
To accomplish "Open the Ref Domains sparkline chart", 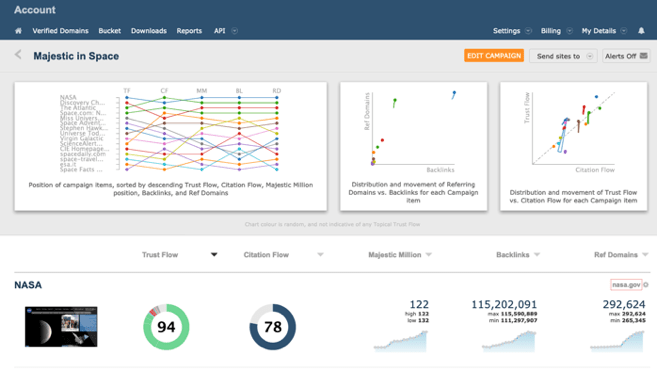I will pos(617,341).
